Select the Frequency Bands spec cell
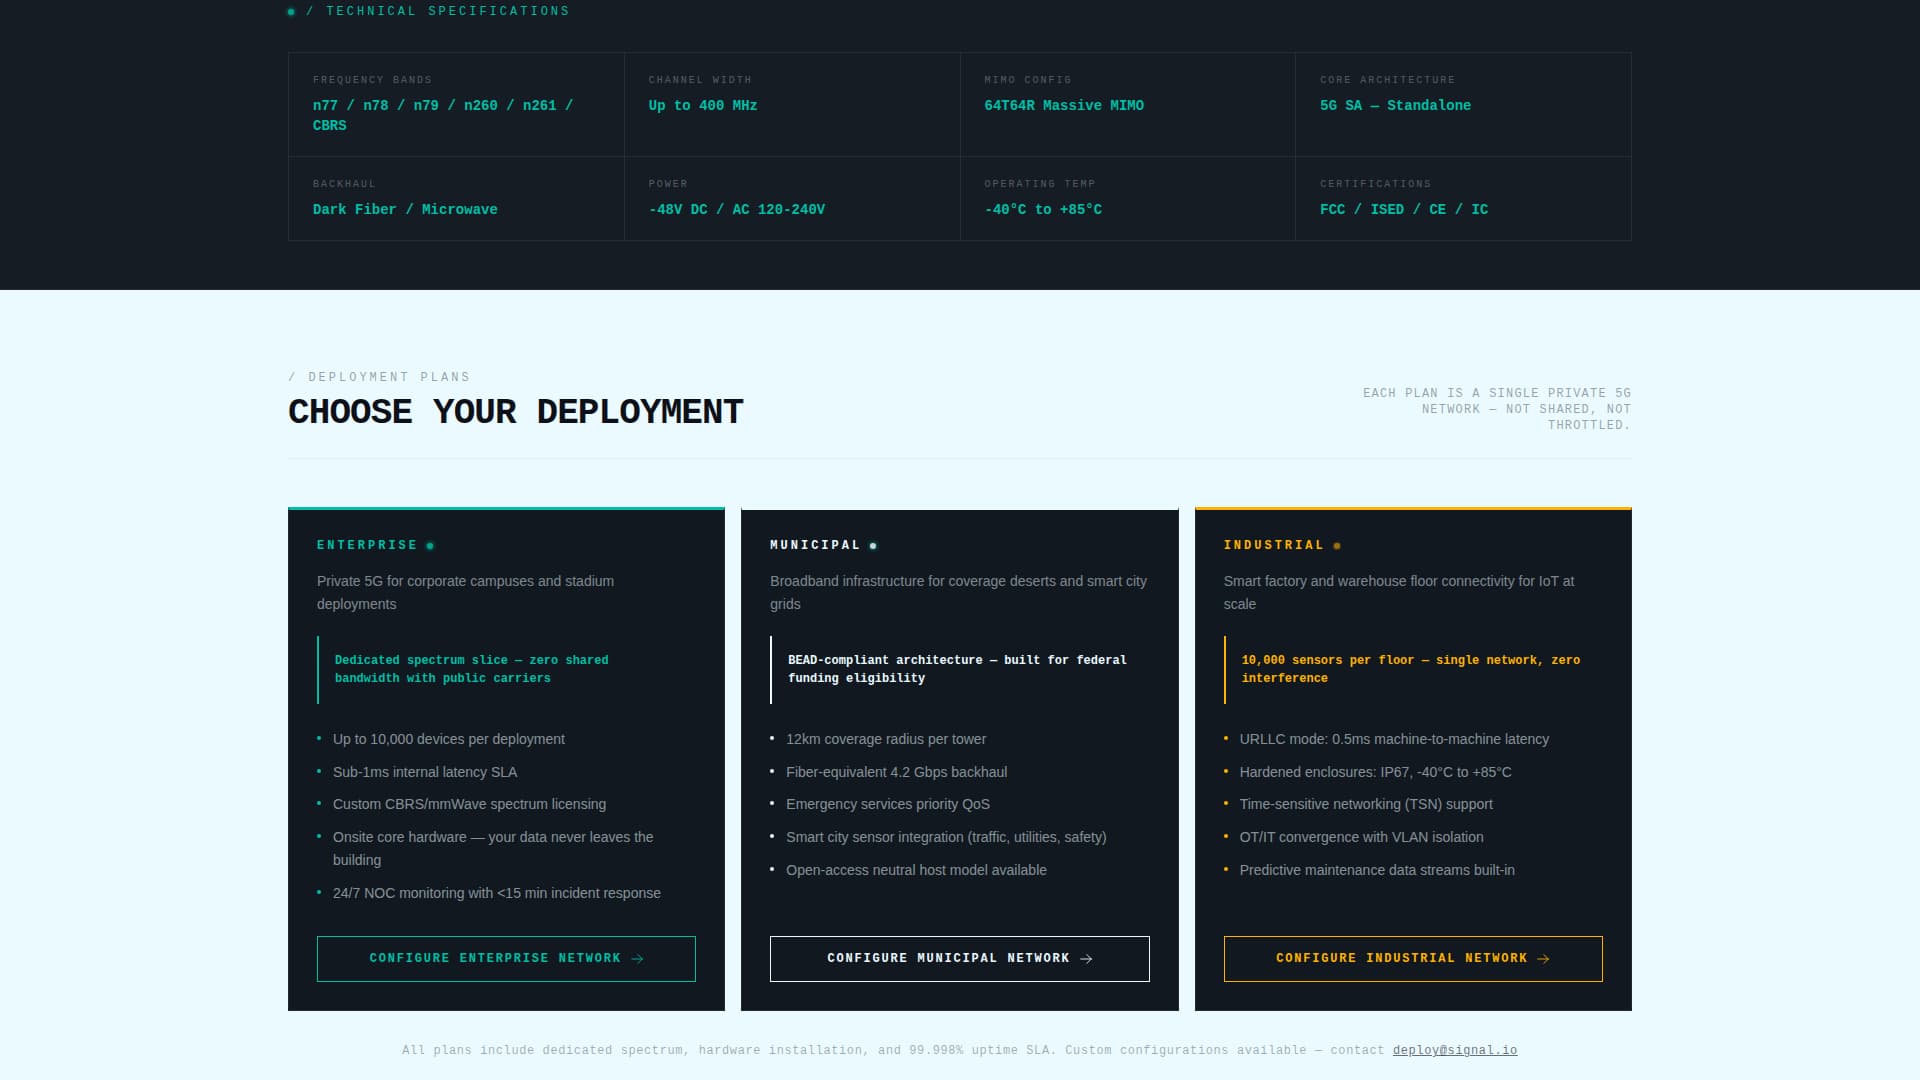1920x1080 pixels. tap(456, 105)
